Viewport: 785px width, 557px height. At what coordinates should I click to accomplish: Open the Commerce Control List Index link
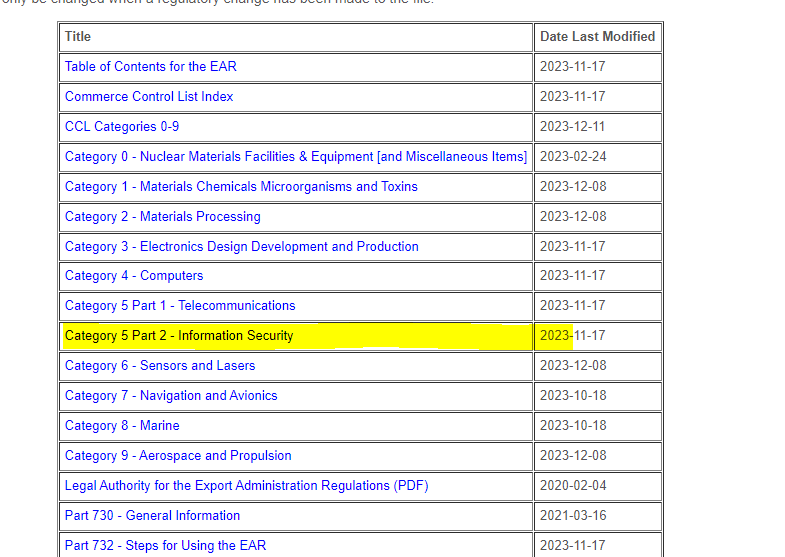pos(149,97)
